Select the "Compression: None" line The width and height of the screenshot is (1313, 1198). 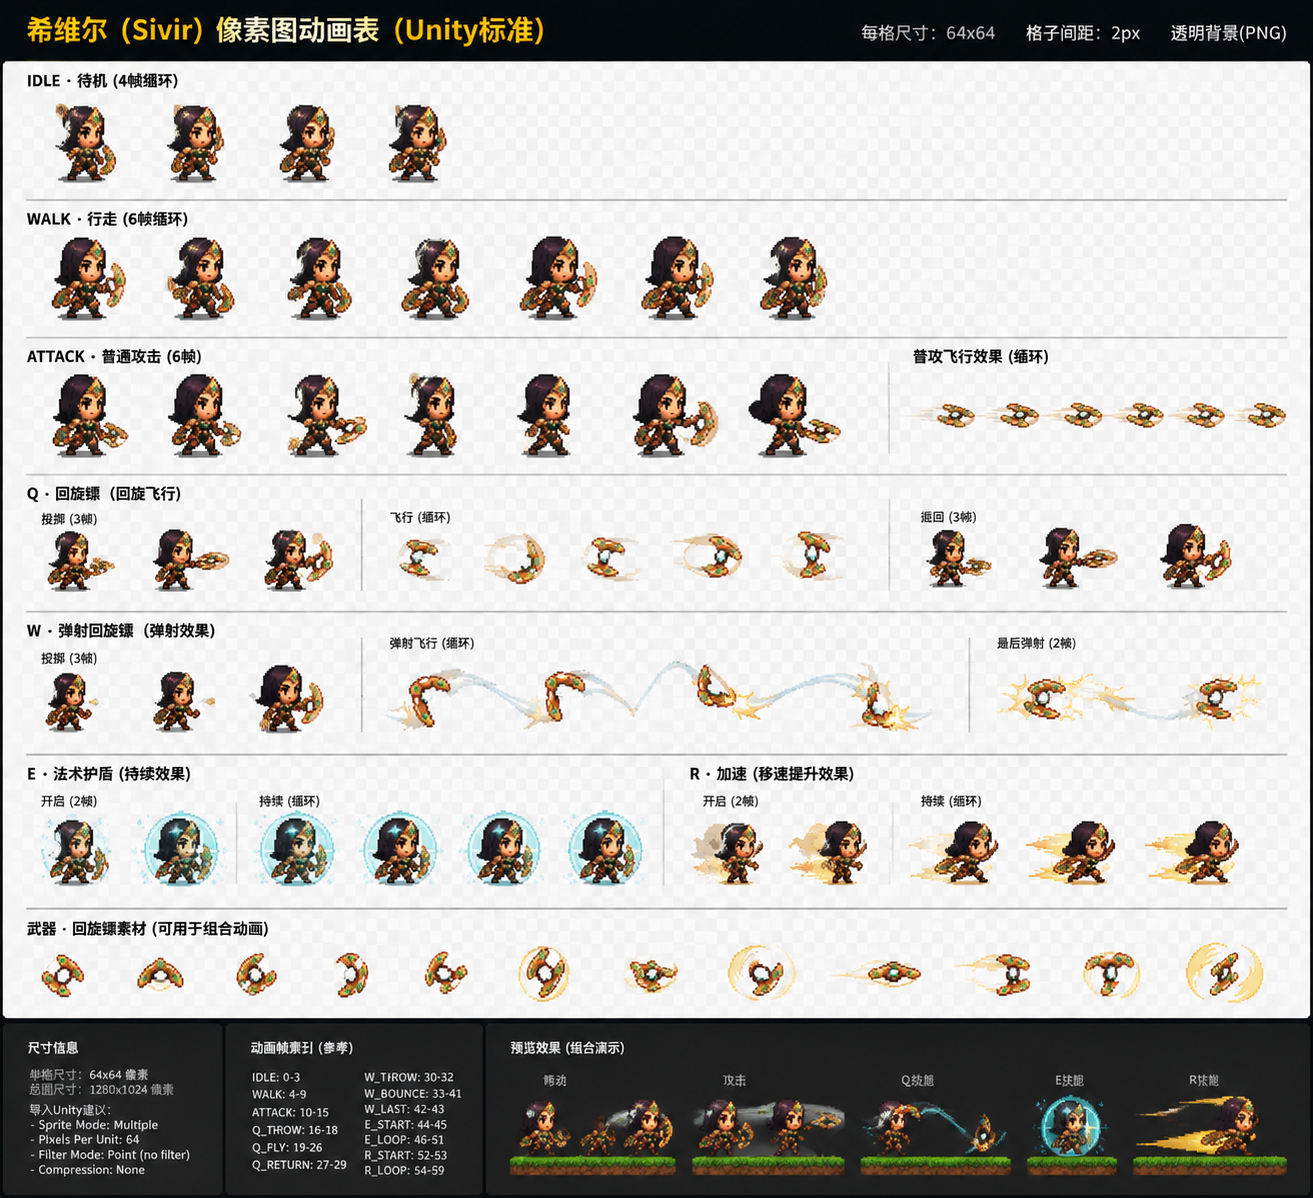87,1170
